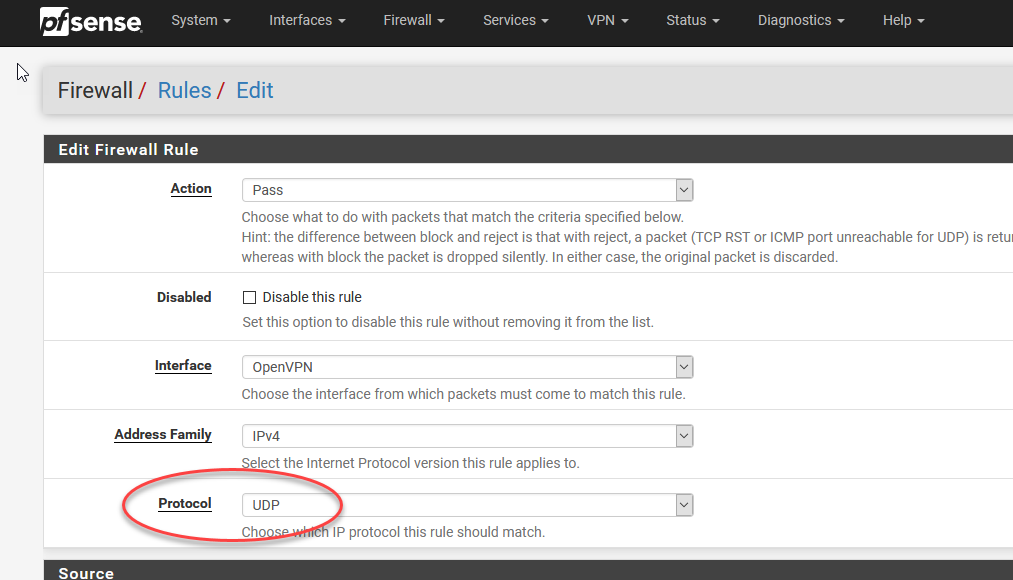
Task: Open the Status menu
Action: [693, 21]
